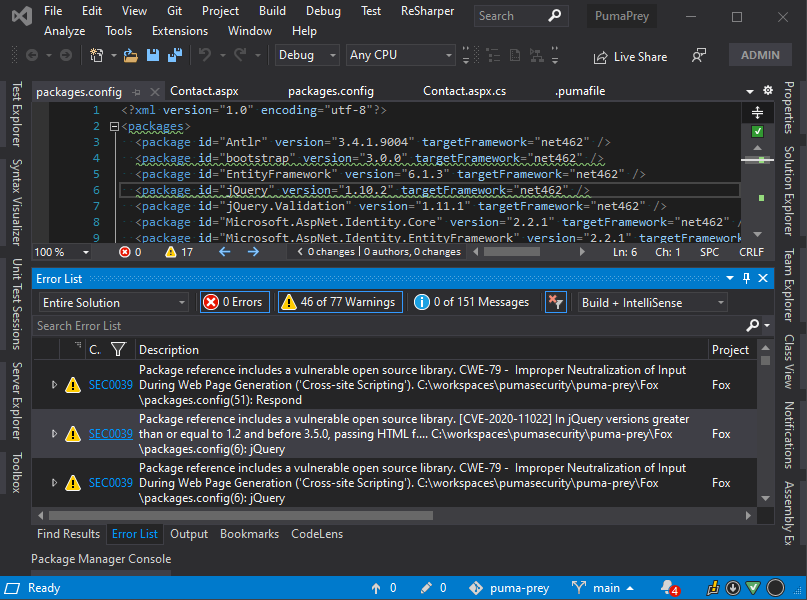Image resolution: width=807 pixels, height=600 pixels.
Task: Navigate forward with the toolbar forward arrow
Action: (66, 55)
